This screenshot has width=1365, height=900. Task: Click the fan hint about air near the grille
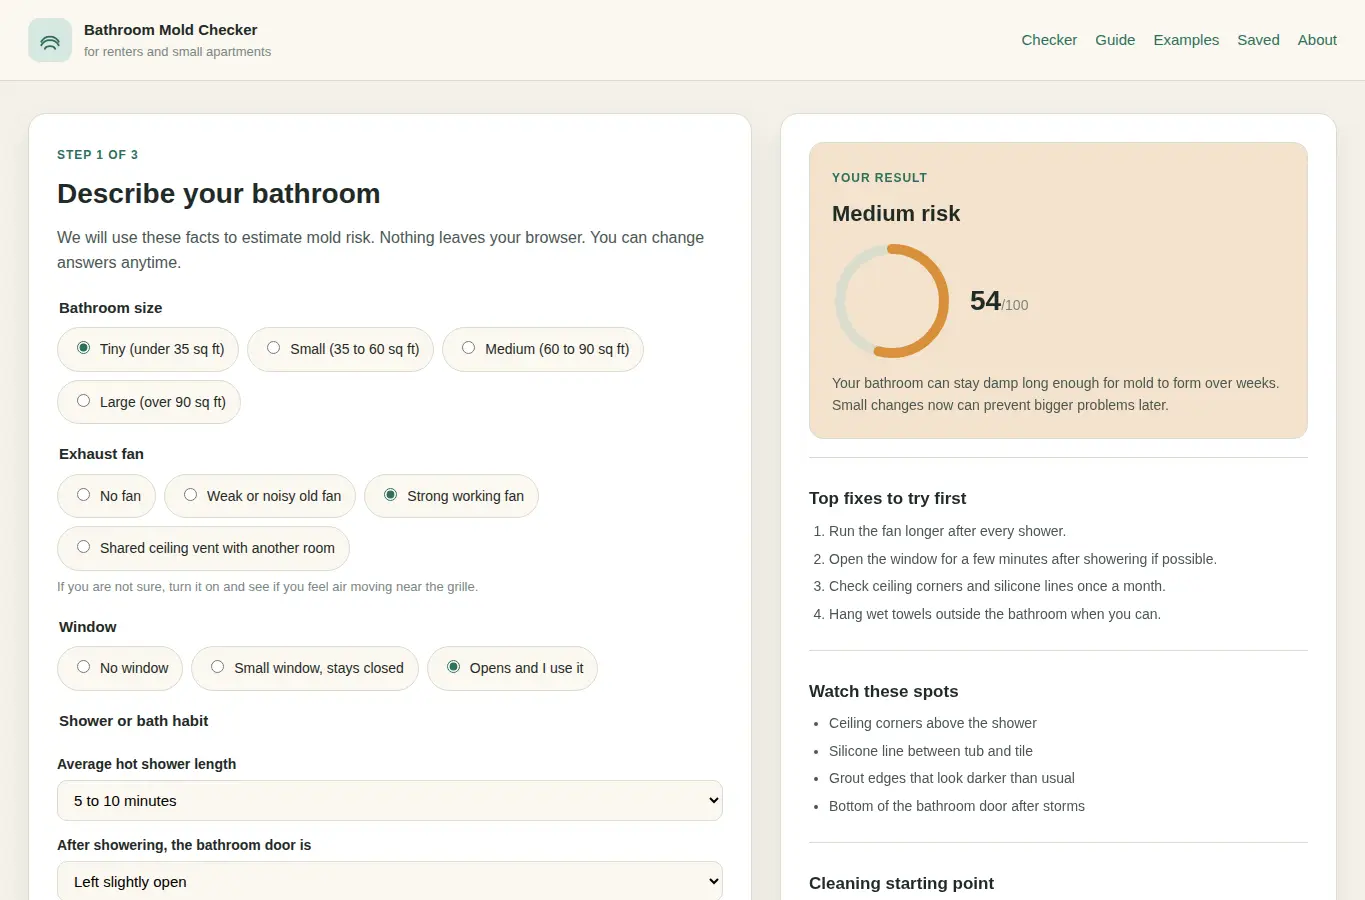[268, 587]
